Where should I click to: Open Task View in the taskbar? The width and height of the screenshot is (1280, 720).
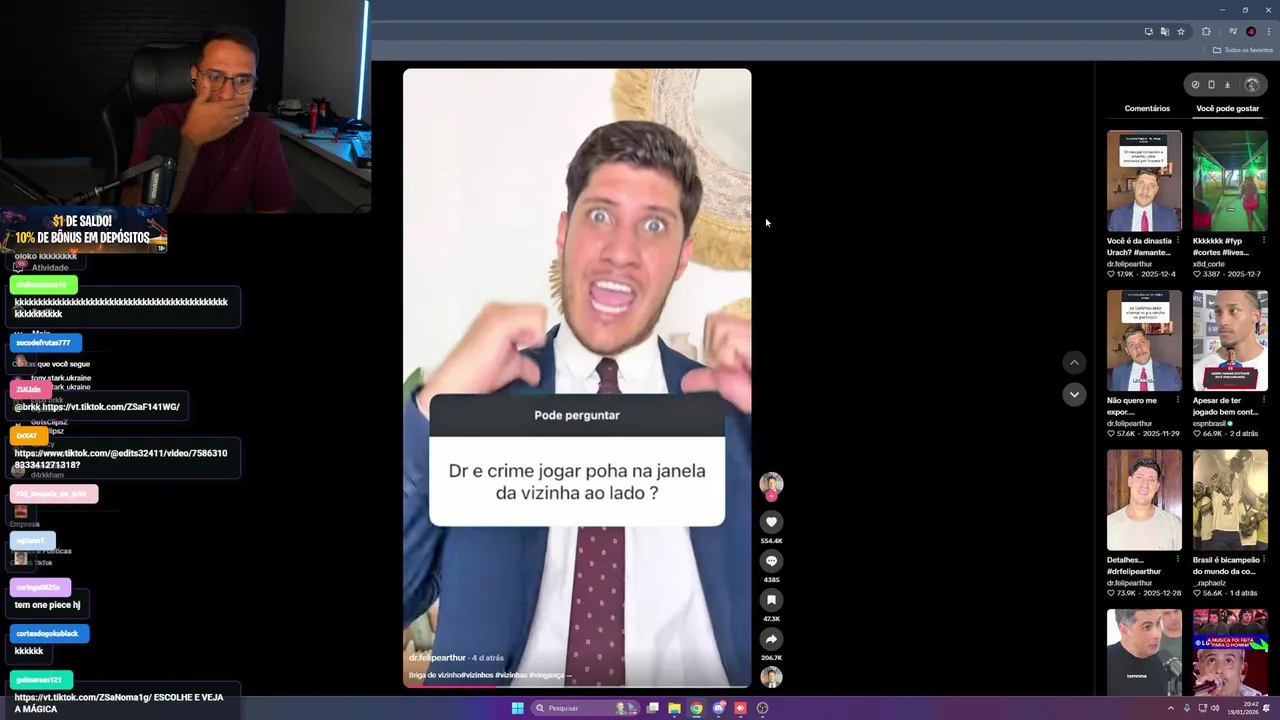click(652, 708)
